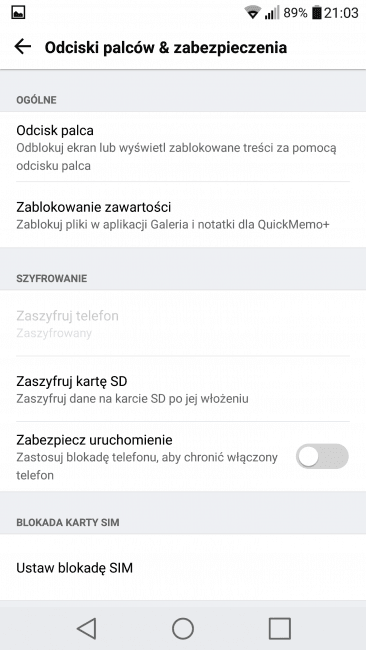Open the Odcisk palca setting
Viewport: 366px width, 650px height.
[x=183, y=147]
